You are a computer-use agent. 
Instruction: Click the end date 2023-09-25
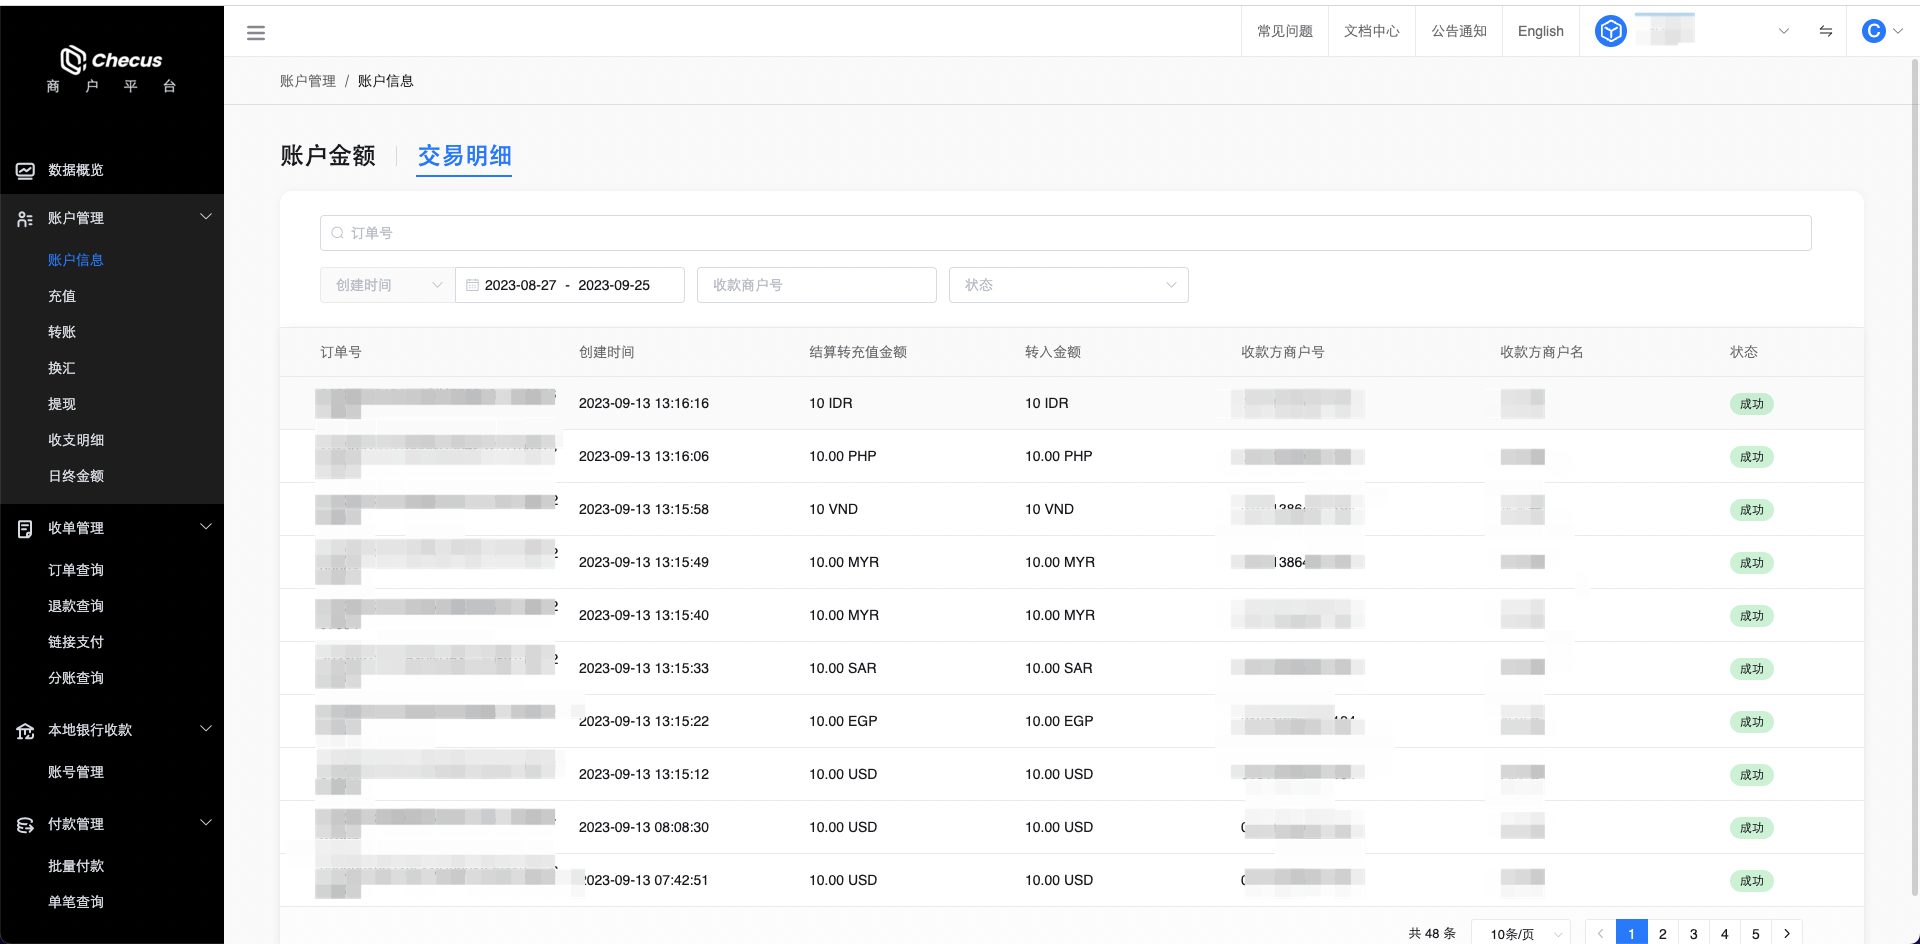(x=614, y=285)
